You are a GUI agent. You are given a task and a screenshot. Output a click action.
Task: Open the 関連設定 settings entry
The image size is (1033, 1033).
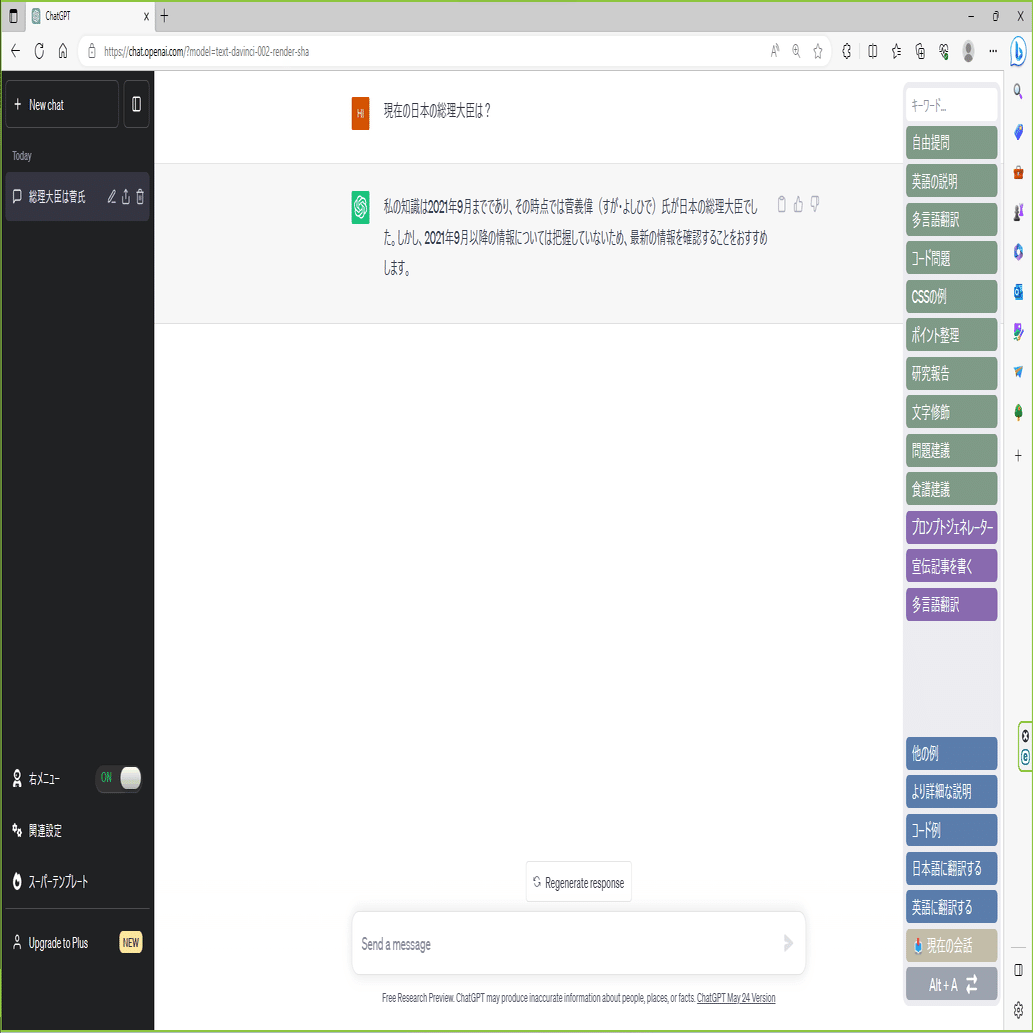pos(45,830)
